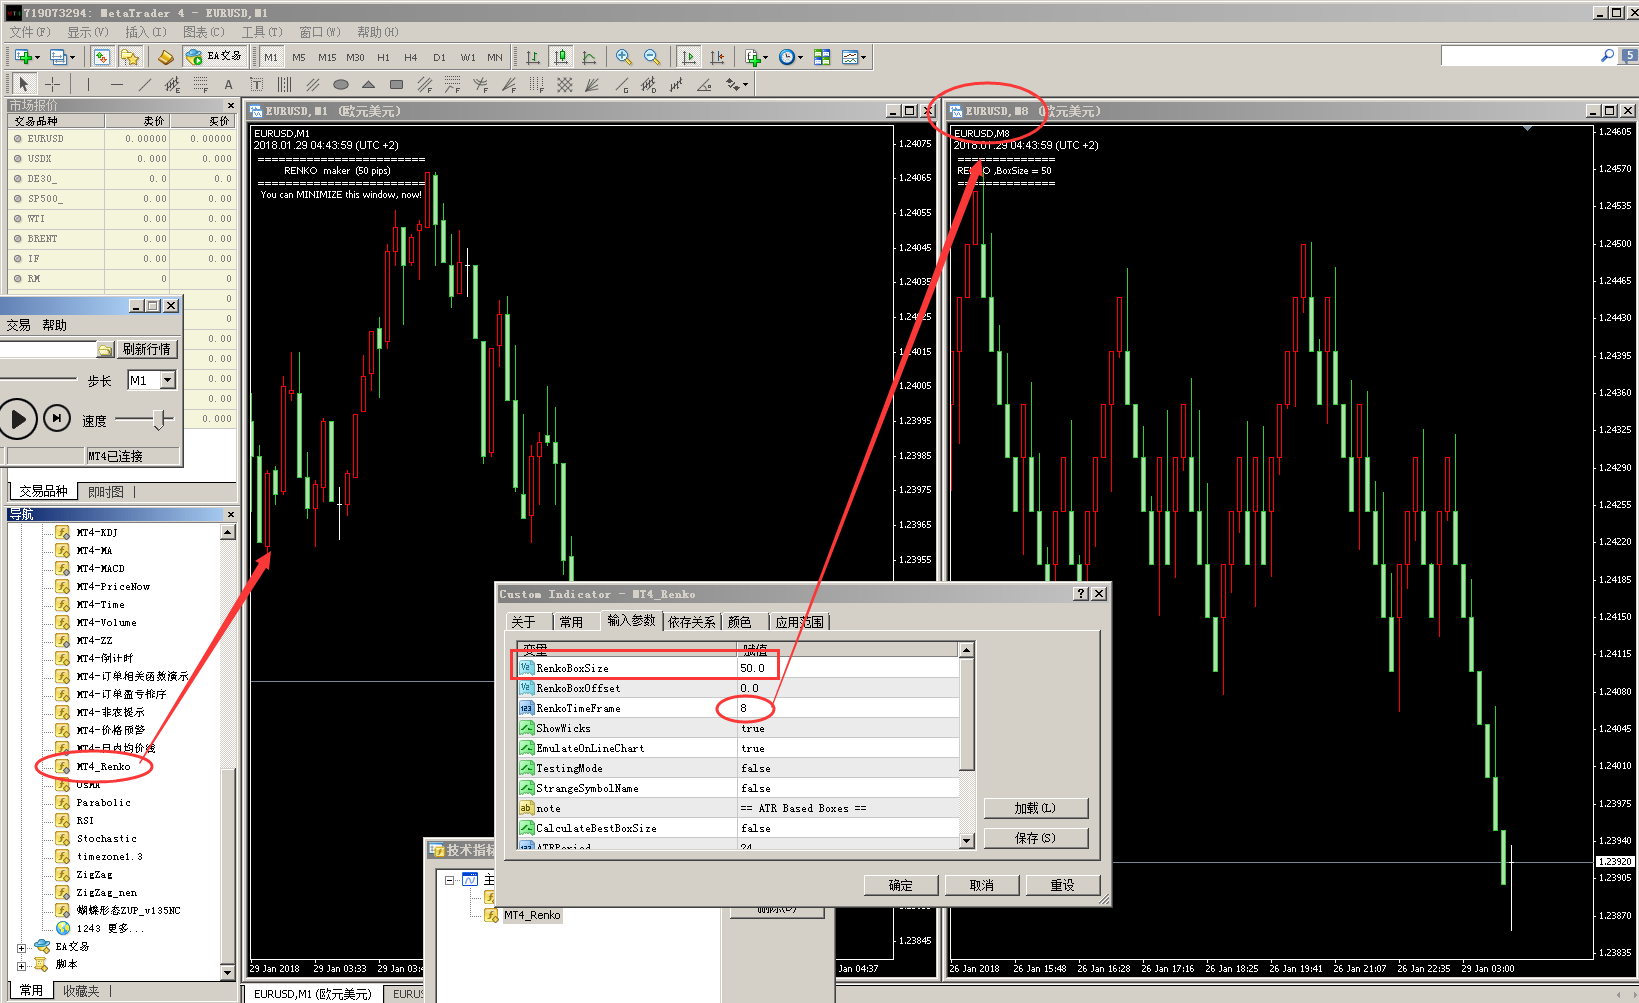The image size is (1639, 1003).
Task: Switch to the 依存关系 tab
Action: click(x=692, y=622)
